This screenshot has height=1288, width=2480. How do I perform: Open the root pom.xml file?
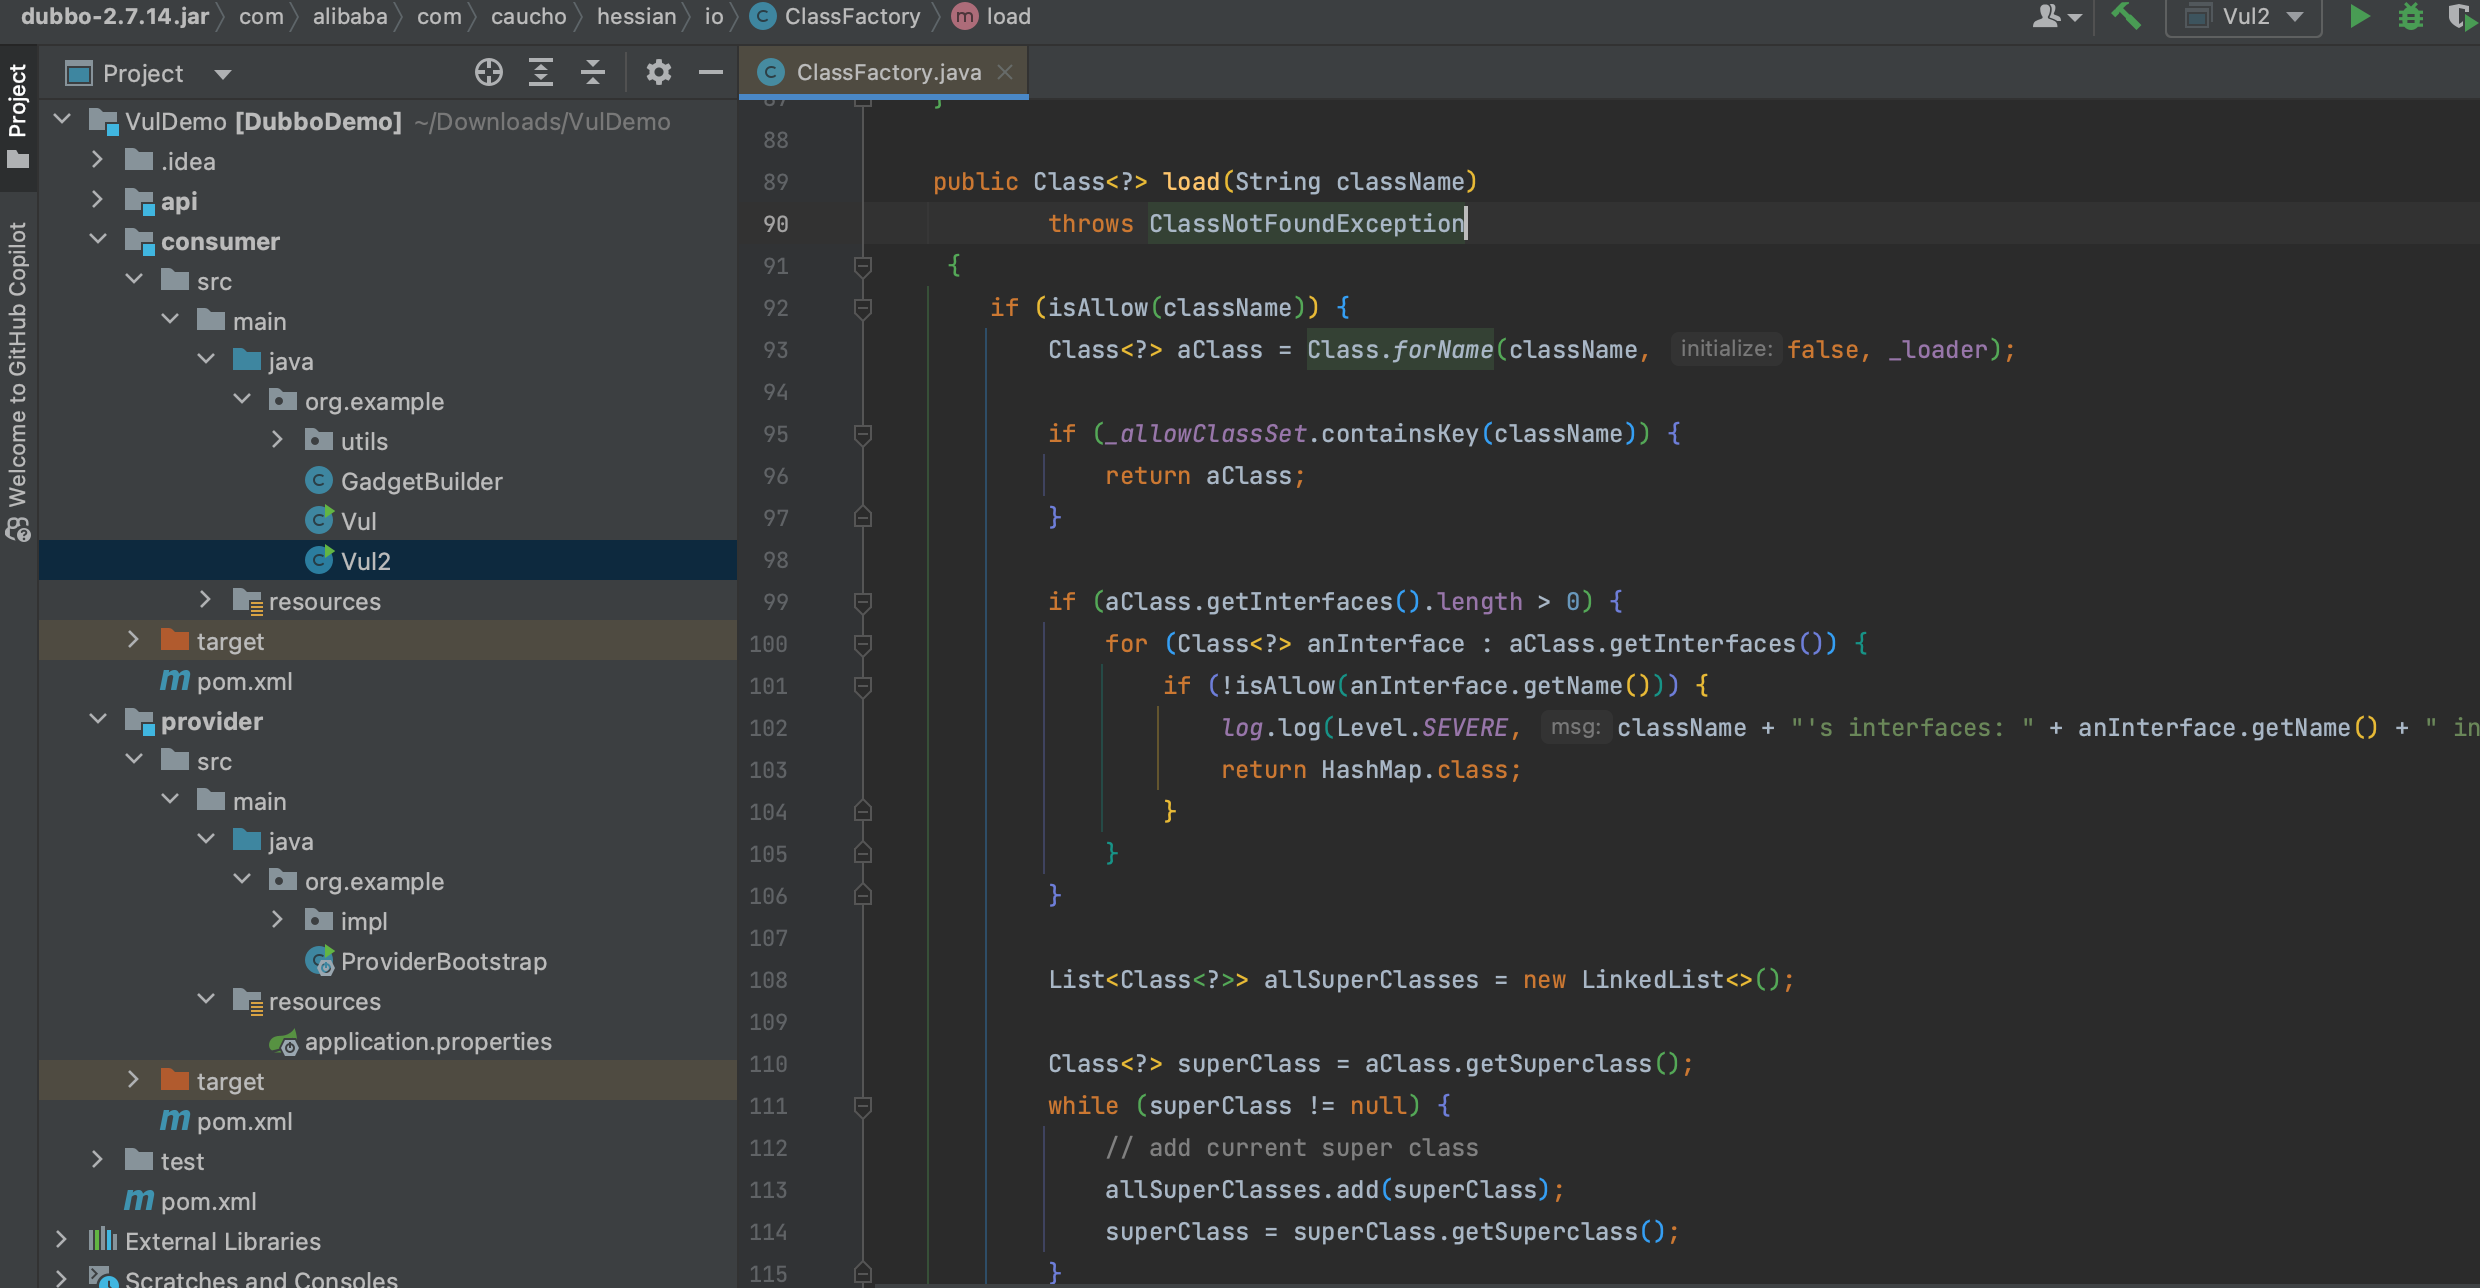[190, 1201]
